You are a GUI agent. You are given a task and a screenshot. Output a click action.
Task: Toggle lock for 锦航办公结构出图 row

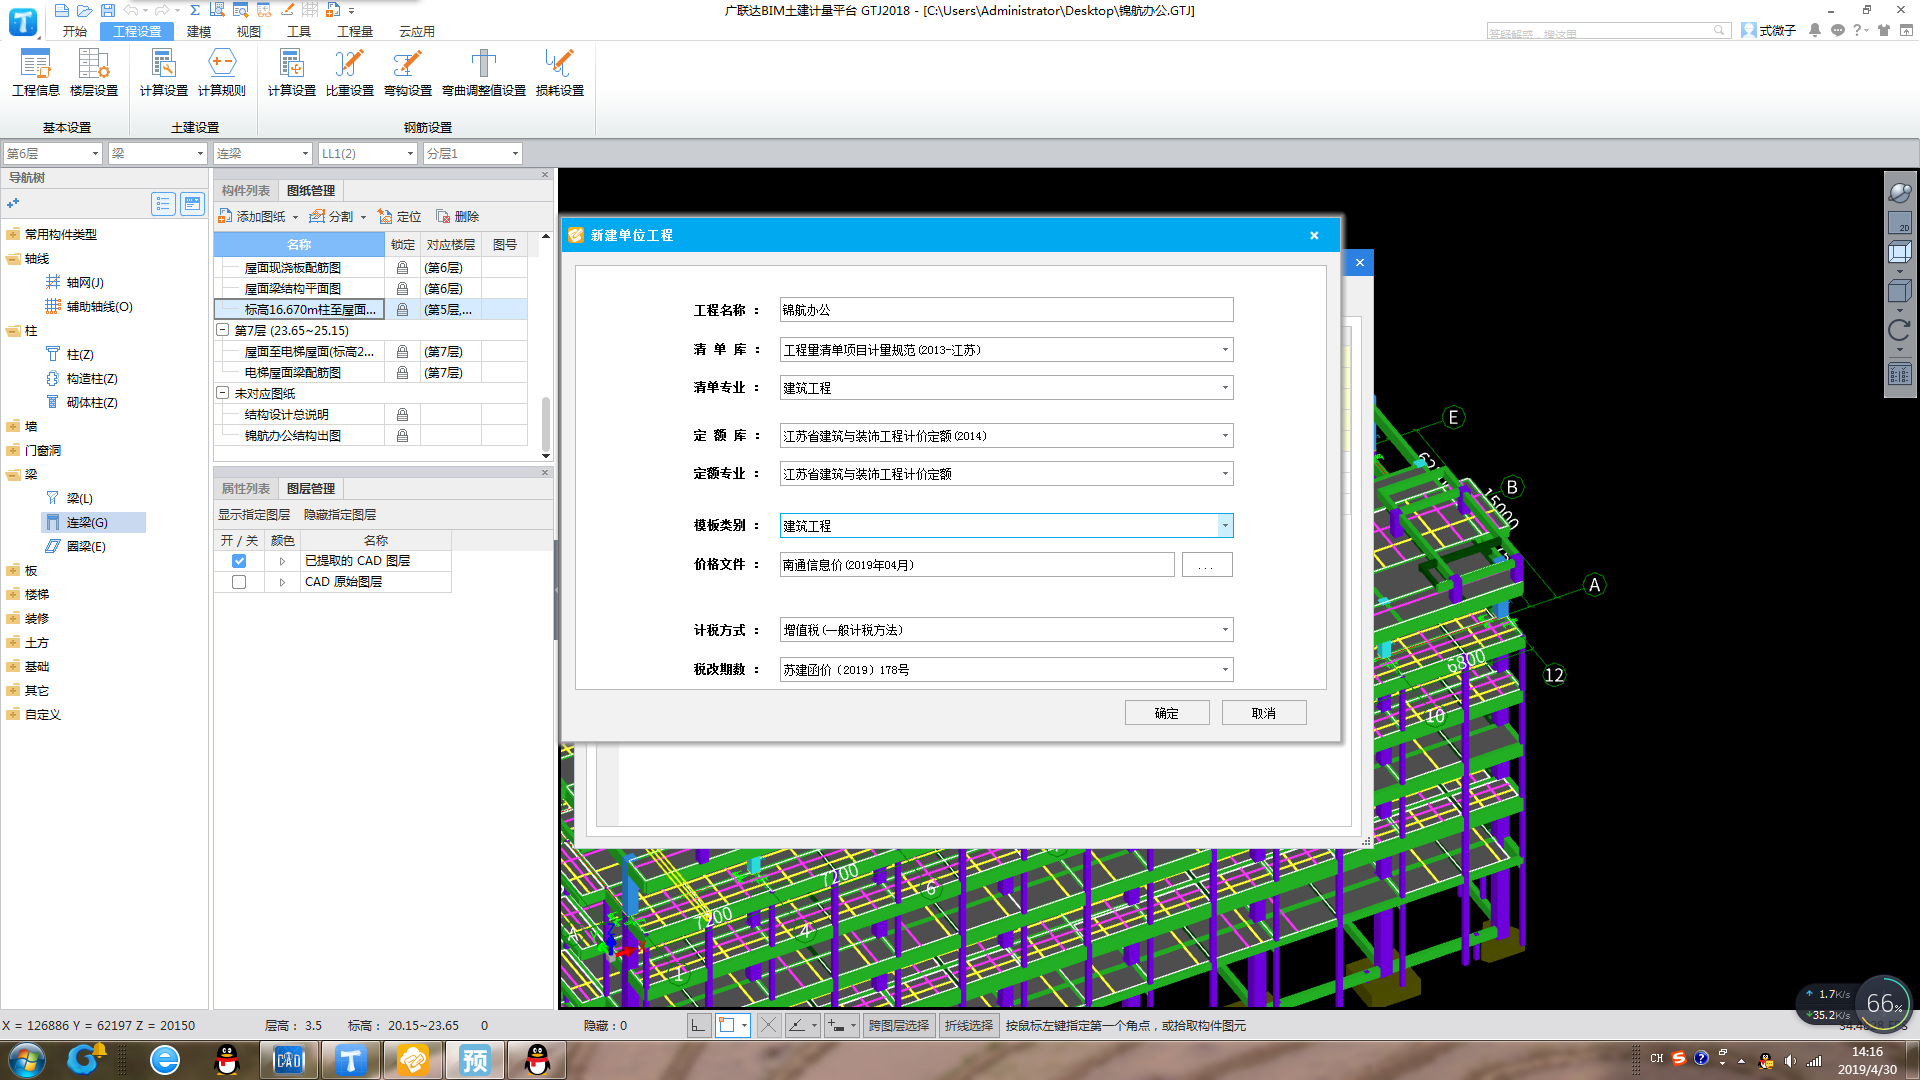(x=402, y=436)
